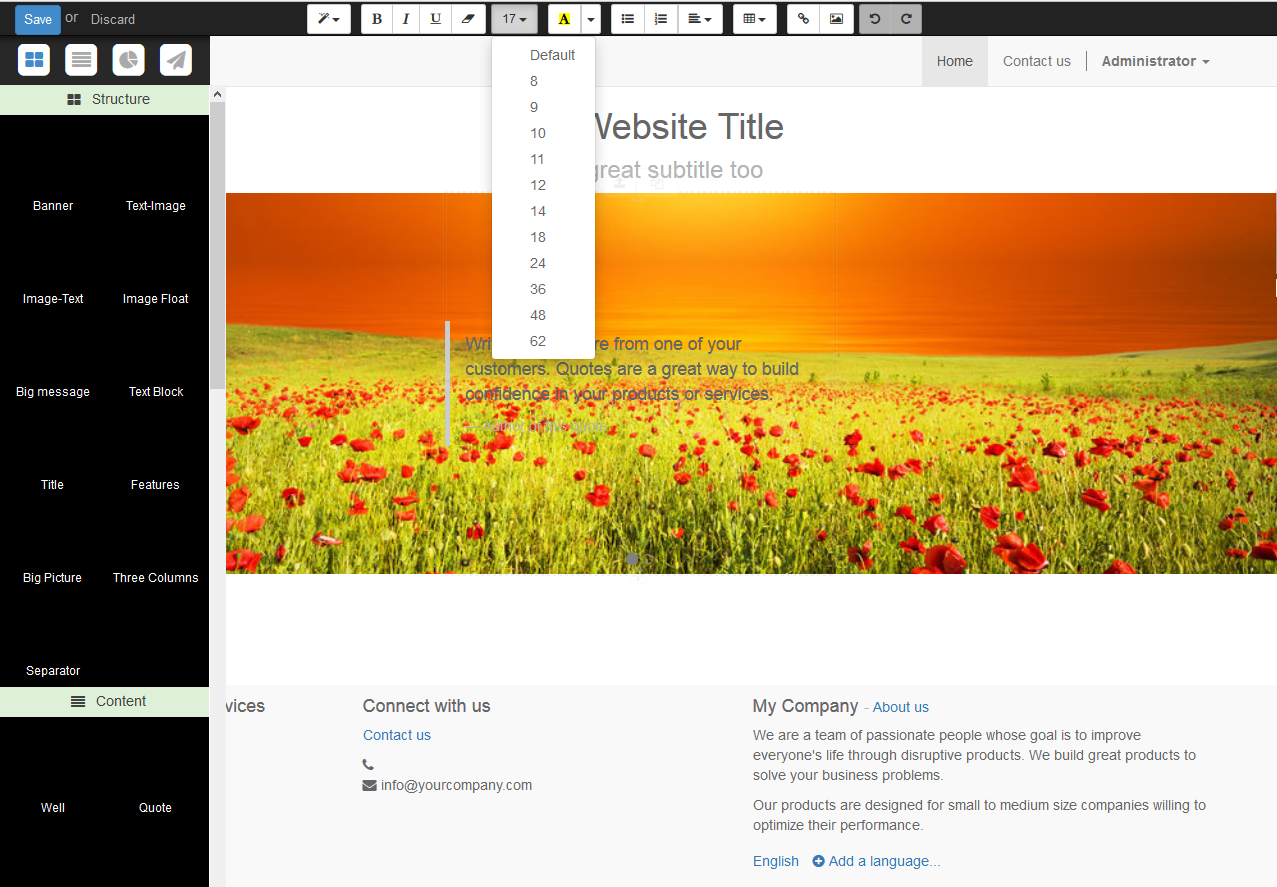The width and height of the screenshot is (1277, 887).
Task: Undo the last edit
Action: pos(875,19)
